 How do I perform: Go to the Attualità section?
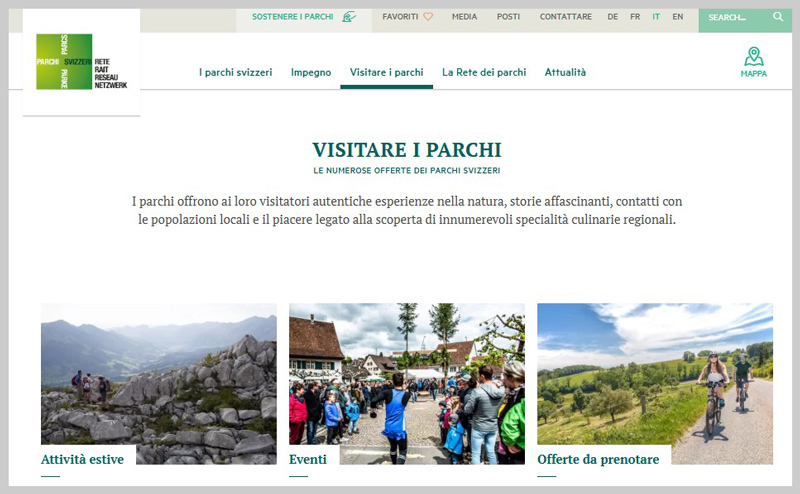tap(565, 73)
